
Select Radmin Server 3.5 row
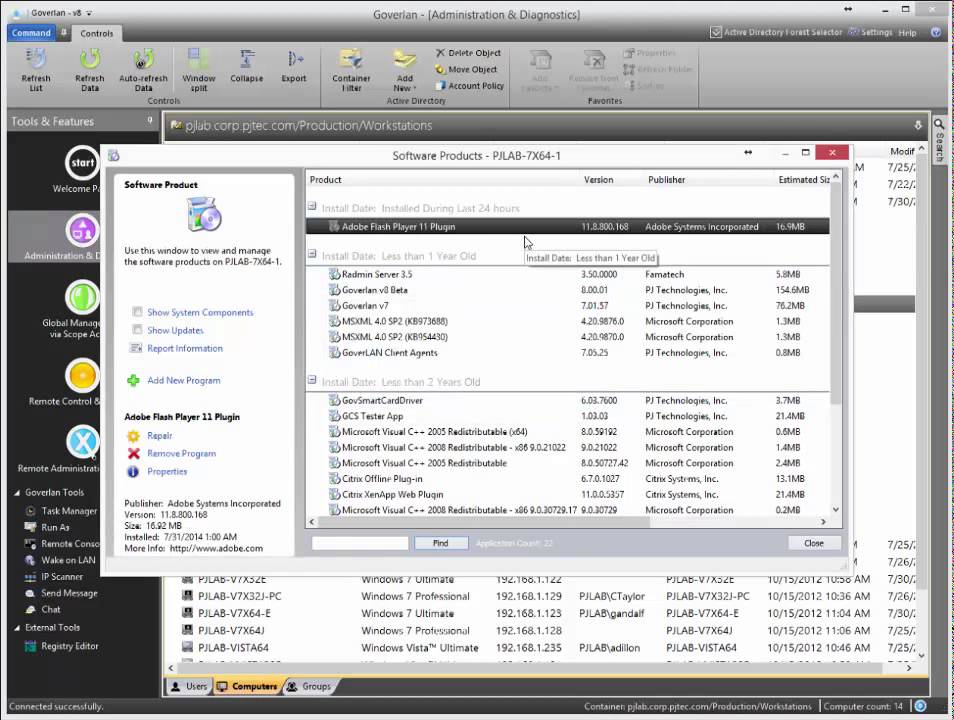(567, 274)
